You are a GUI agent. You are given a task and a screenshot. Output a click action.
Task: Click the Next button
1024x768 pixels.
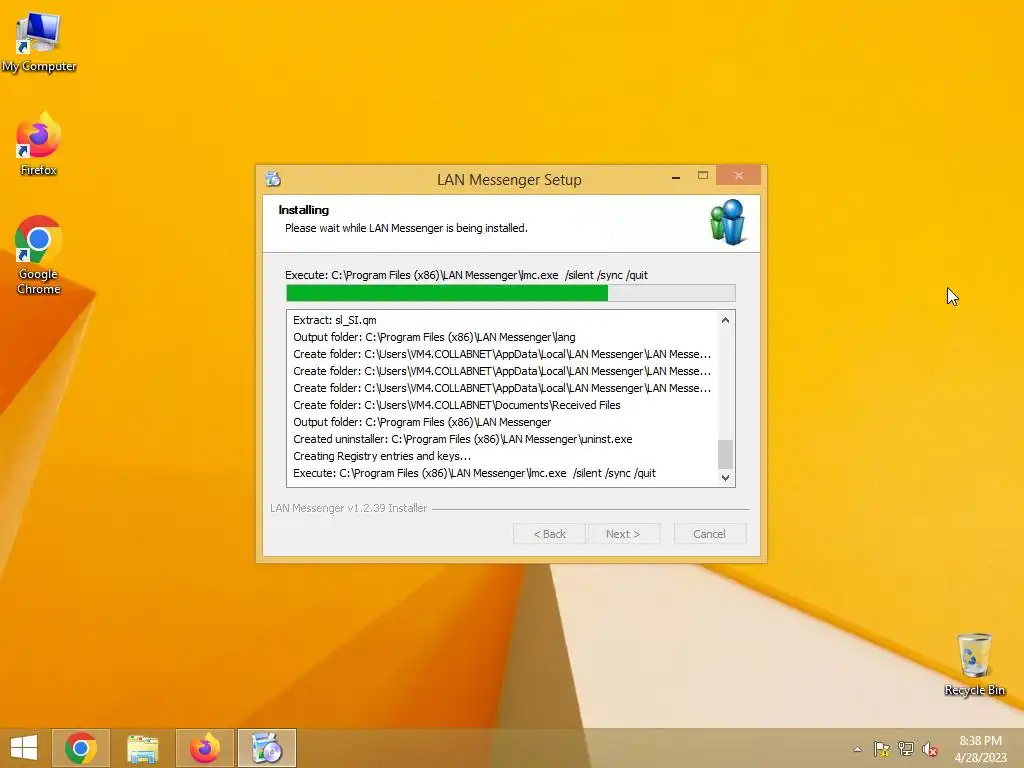623,534
